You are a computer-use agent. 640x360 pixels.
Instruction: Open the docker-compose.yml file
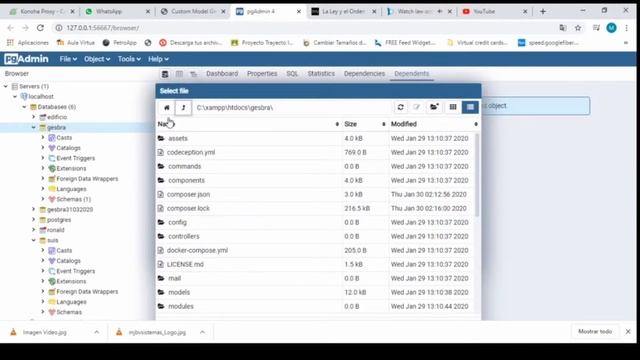pyautogui.click(x=197, y=250)
